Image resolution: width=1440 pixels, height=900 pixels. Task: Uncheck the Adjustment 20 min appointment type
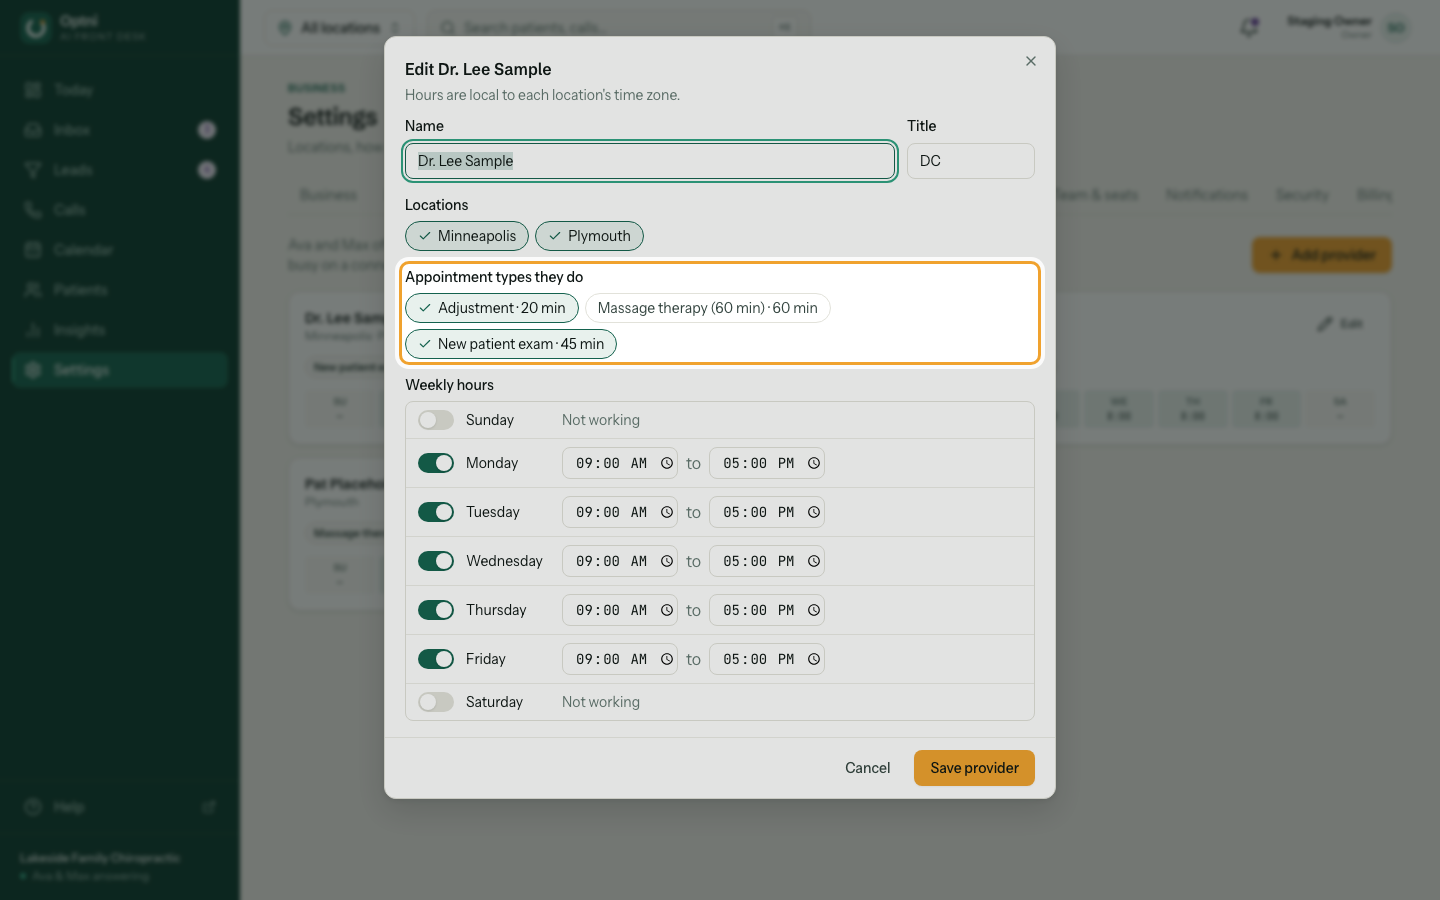(x=492, y=308)
